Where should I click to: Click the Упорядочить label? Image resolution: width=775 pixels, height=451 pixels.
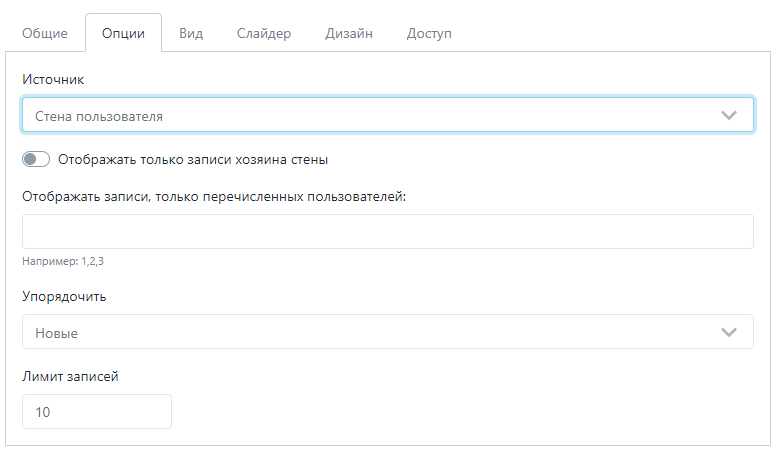point(64,297)
